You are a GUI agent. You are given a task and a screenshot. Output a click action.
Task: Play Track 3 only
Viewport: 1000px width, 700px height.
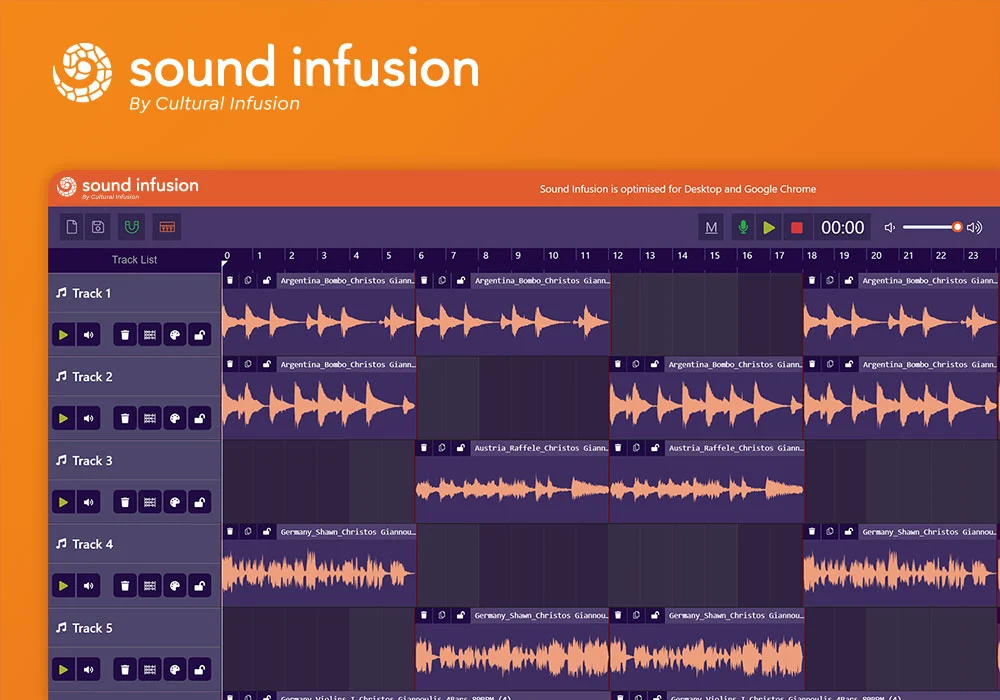click(63, 502)
